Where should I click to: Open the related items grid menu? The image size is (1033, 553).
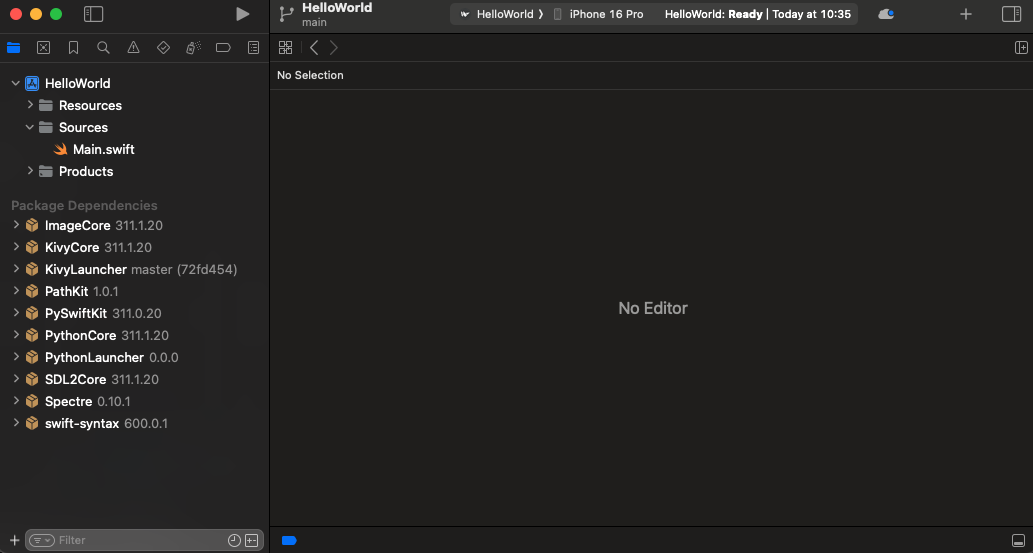(x=285, y=47)
